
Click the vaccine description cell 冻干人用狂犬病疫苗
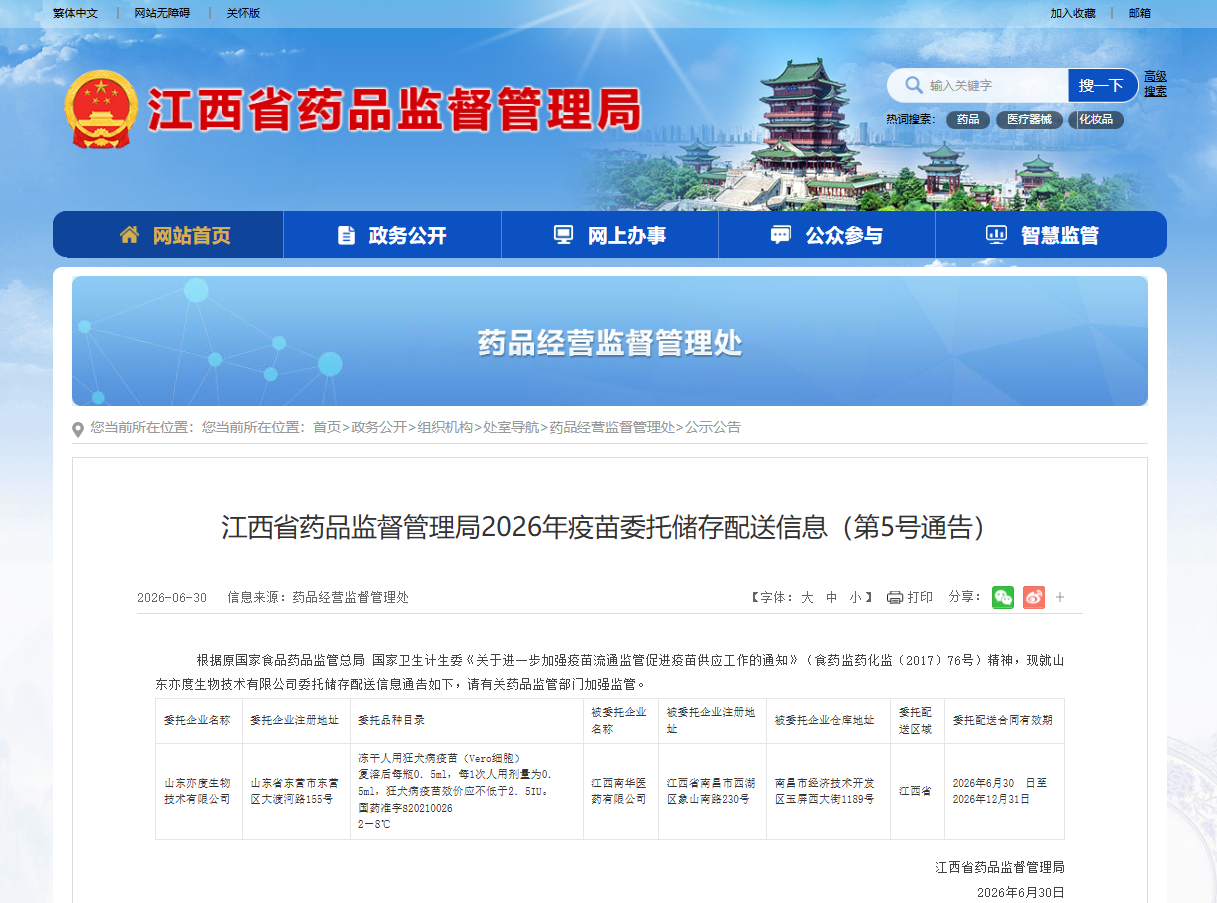466,791
